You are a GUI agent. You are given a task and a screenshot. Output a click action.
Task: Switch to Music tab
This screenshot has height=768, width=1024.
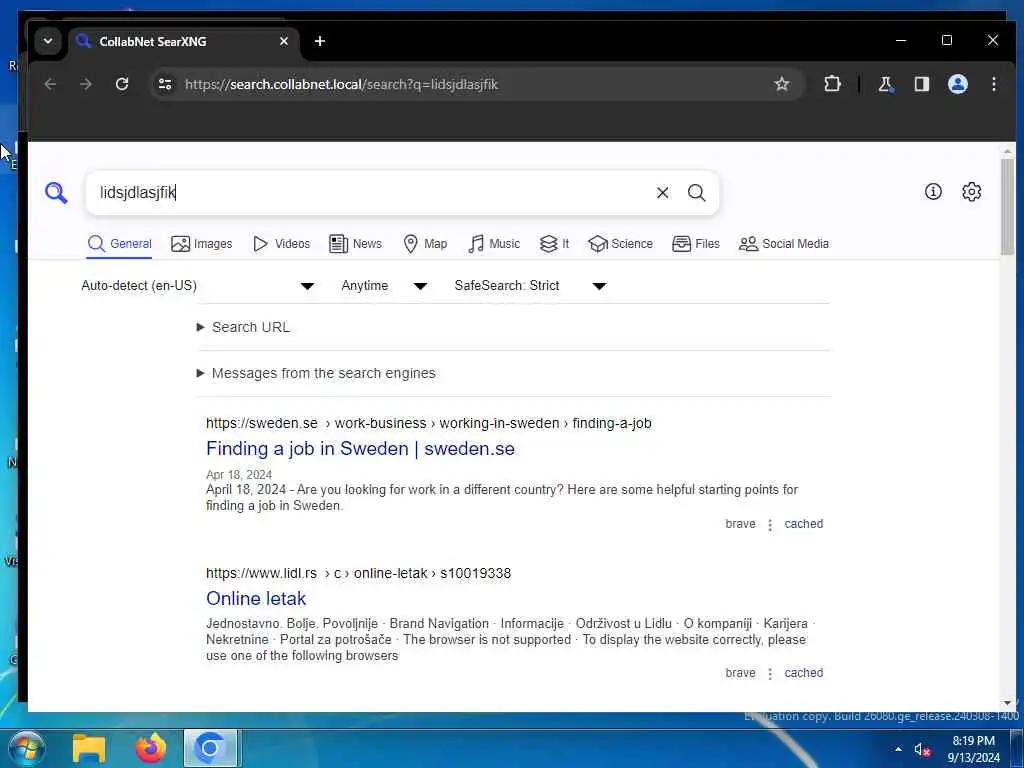click(494, 244)
